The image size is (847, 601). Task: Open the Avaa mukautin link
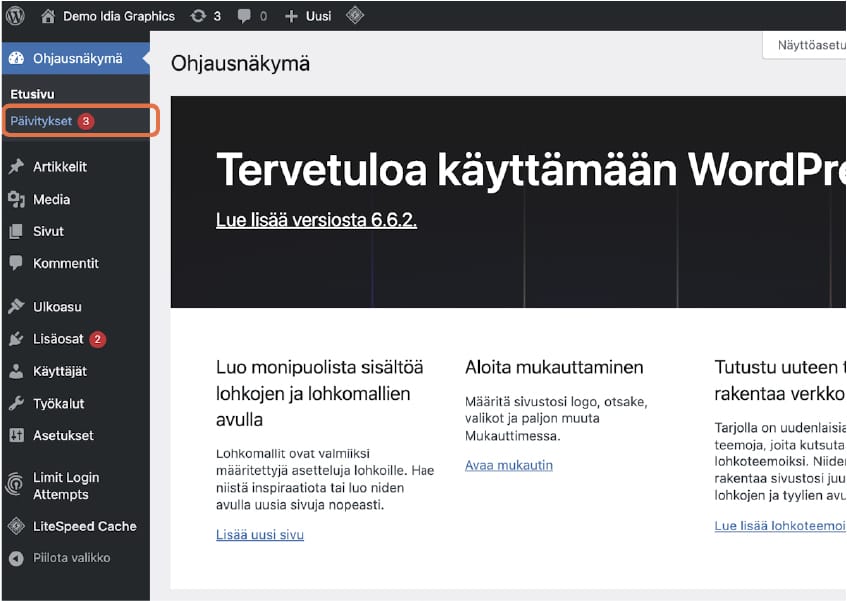point(508,465)
